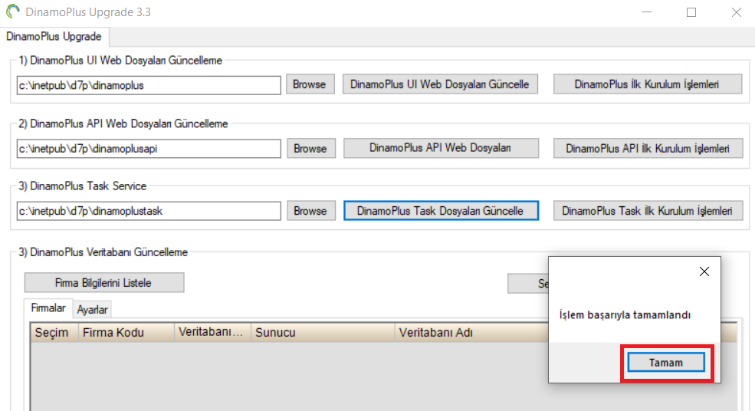755x411 pixels.
Task: Browse for the UI web files folder
Action: click(x=310, y=84)
